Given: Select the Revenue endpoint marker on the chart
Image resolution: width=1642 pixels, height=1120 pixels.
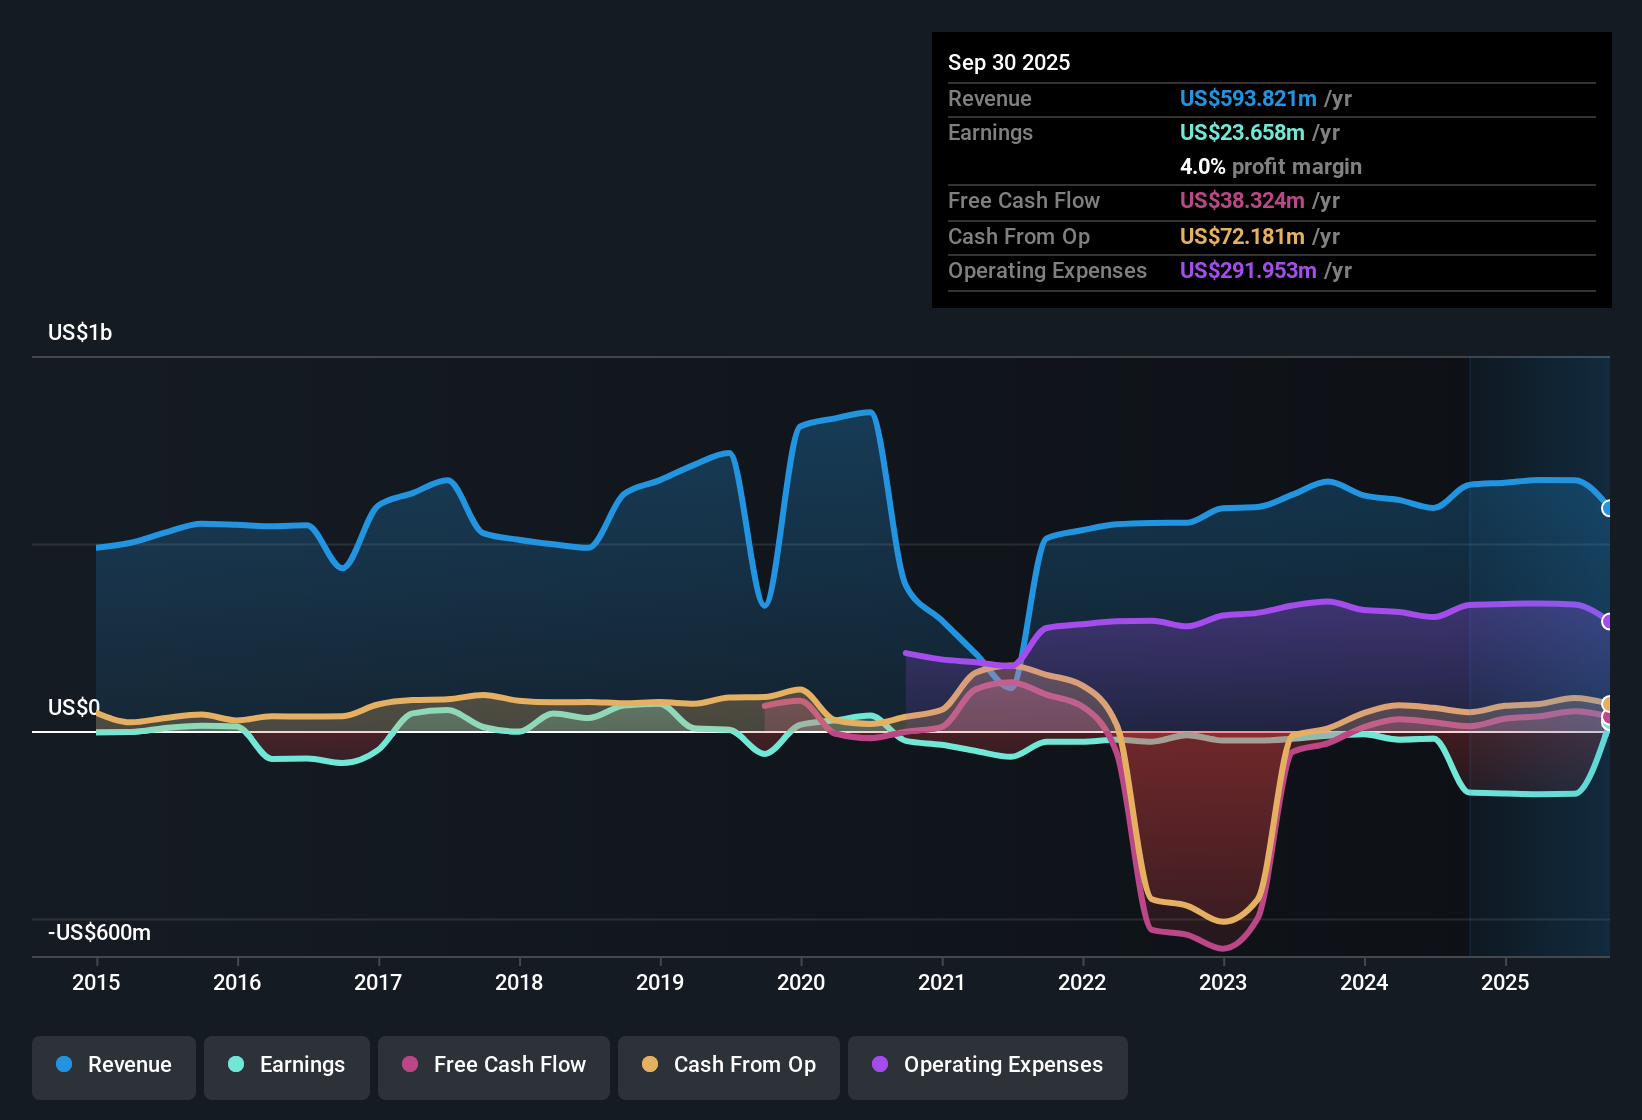Looking at the screenshot, I should coord(1607,510).
